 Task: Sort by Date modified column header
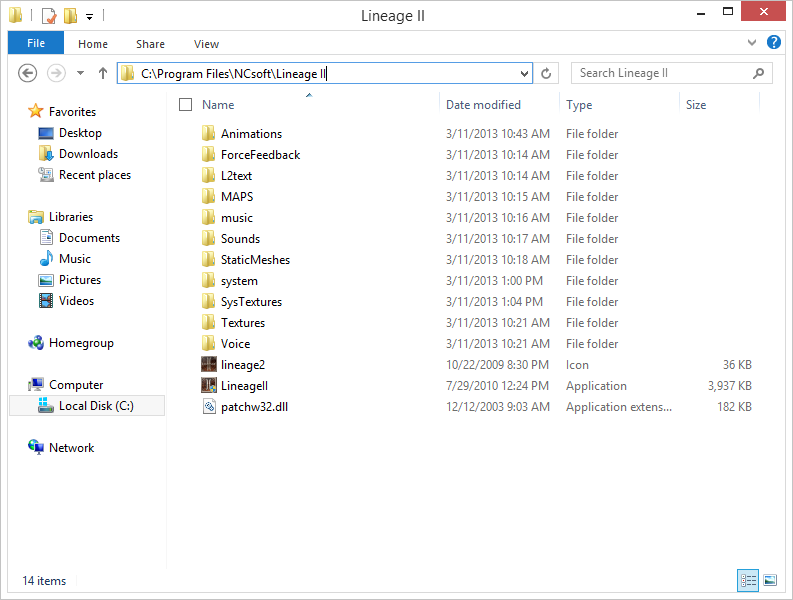point(483,105)
